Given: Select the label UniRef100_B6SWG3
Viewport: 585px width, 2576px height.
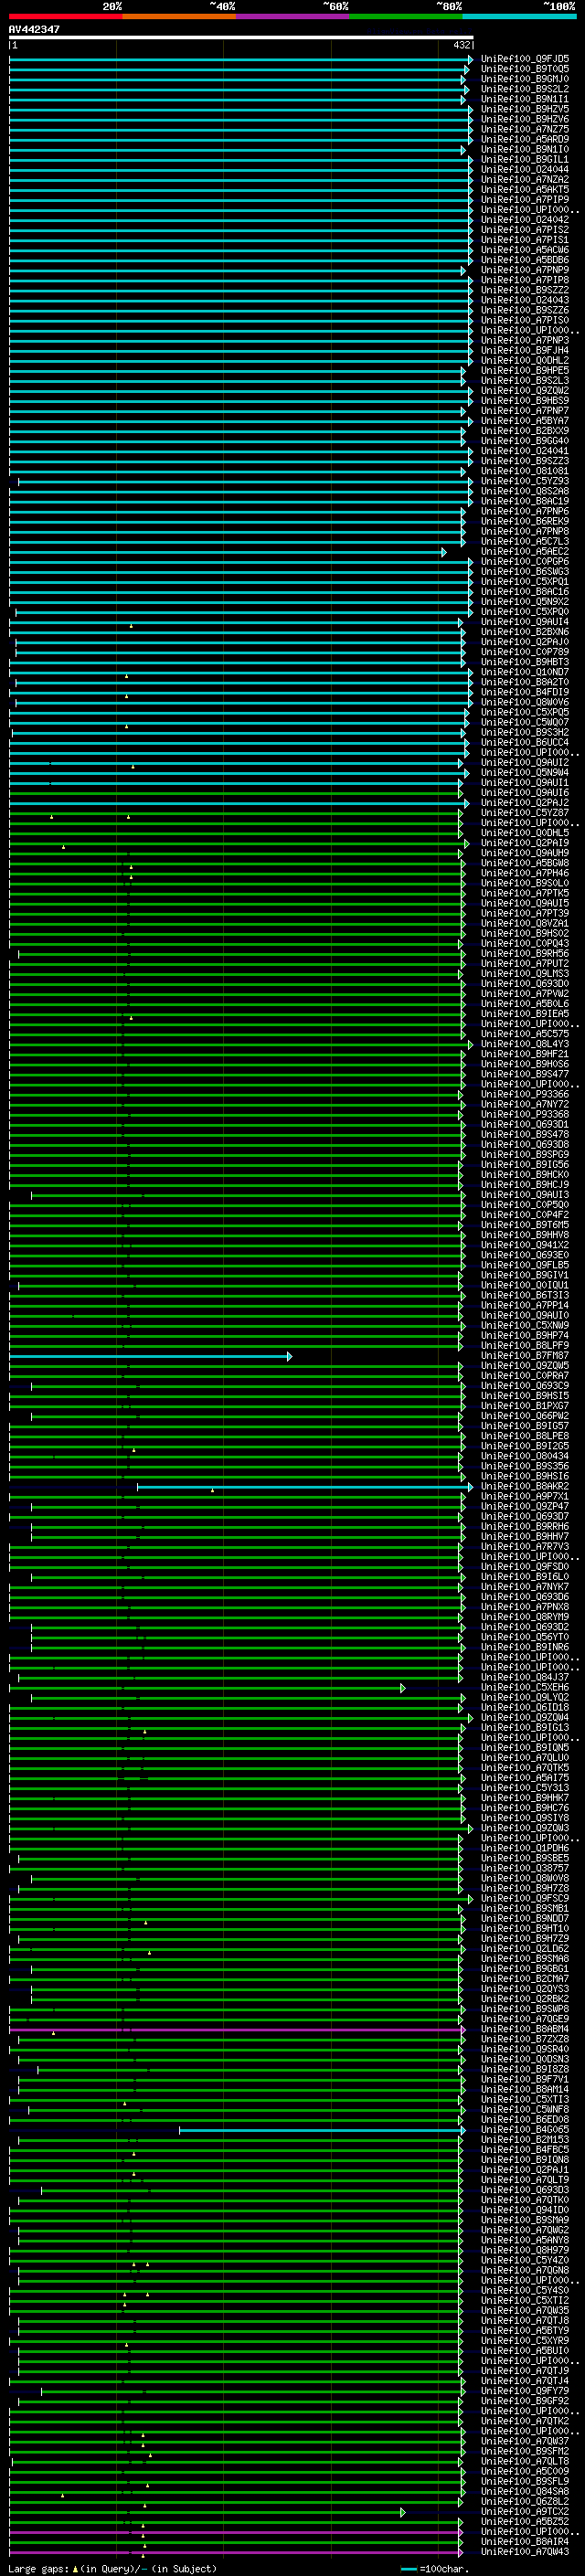Looking at the screenshot, I should 525,572.
